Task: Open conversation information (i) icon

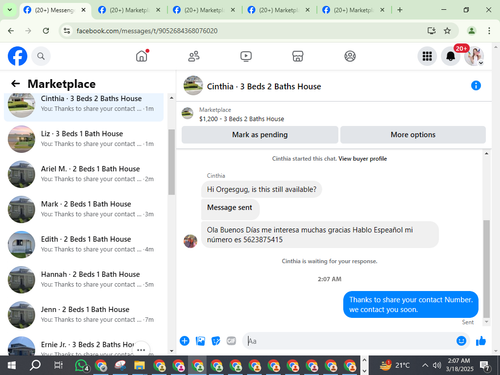Action: [x=476, y=86]
